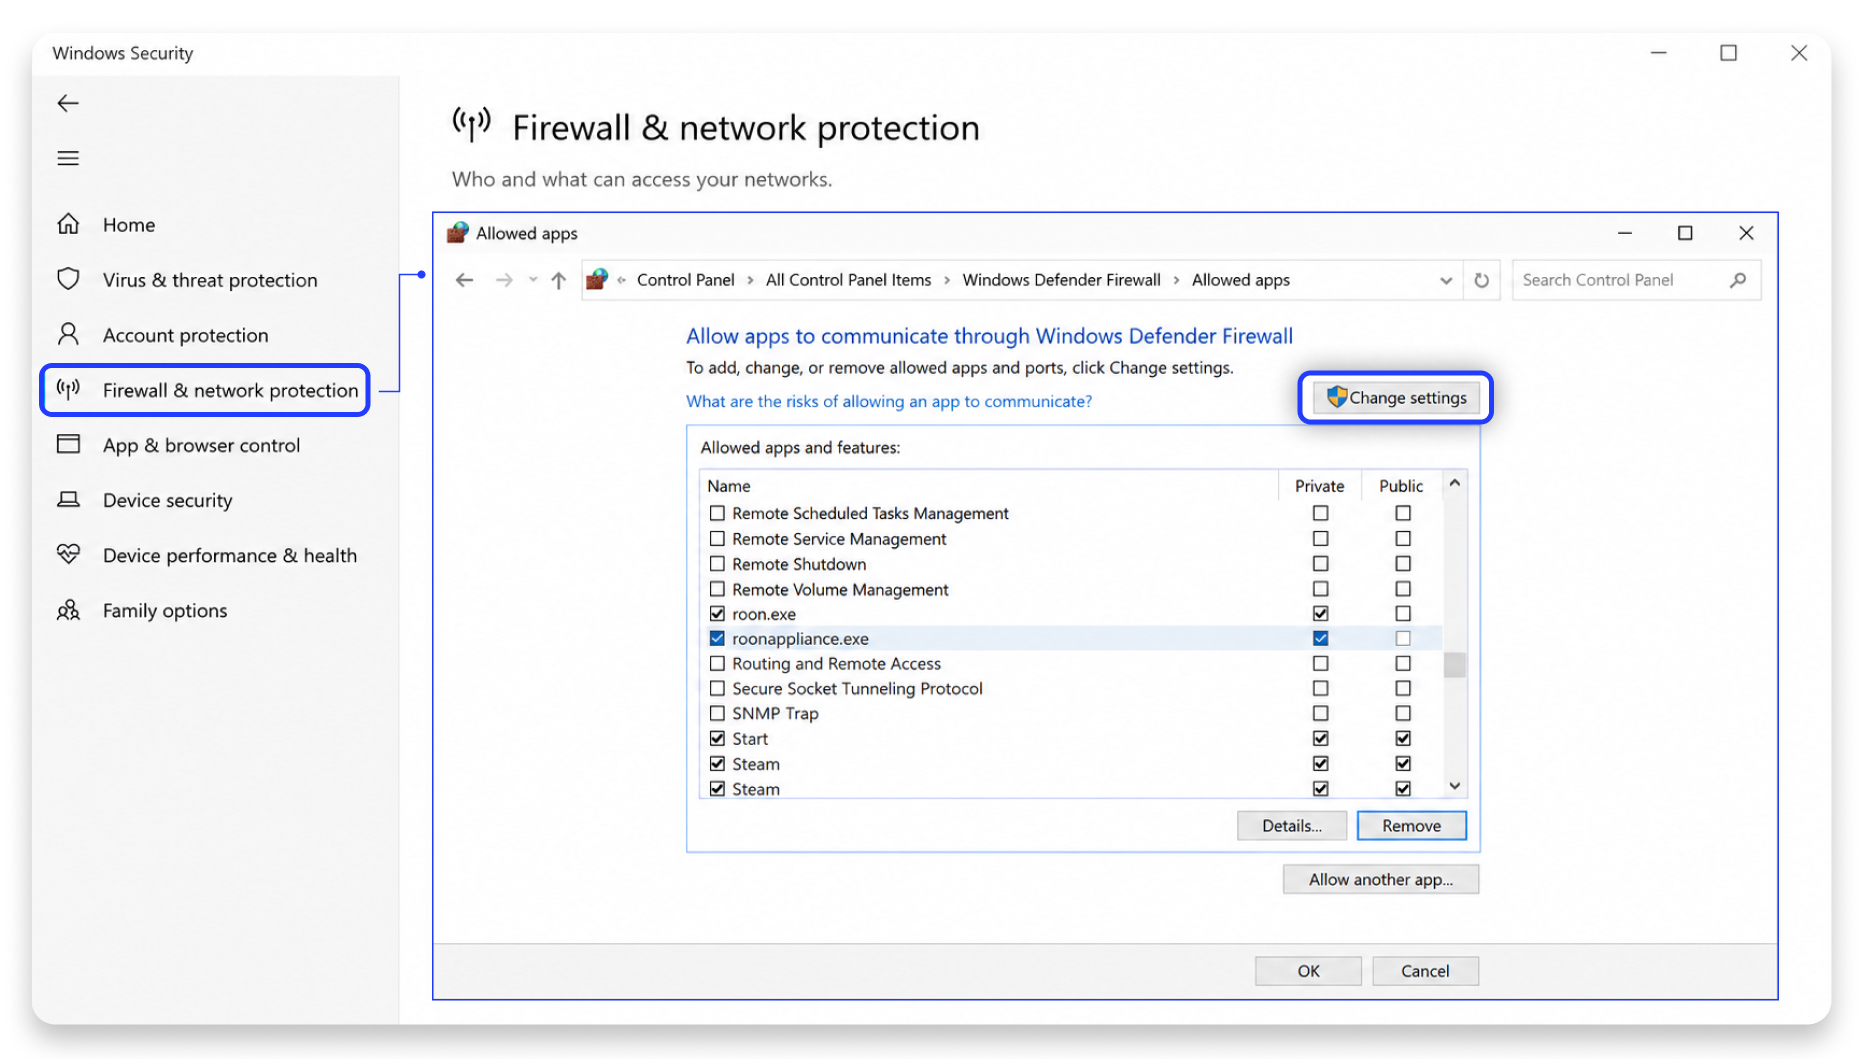This screenshot has width=1868, height=1059.
Task: Open Family options section
Action: pyautogui.click(x=165, y=610)
